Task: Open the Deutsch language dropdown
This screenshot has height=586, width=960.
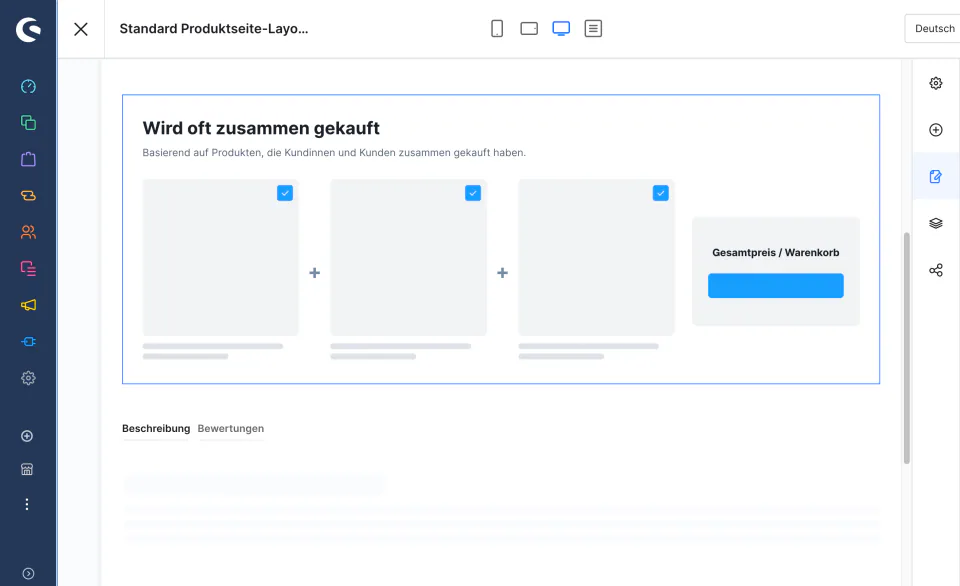Action: coord(932,29)
